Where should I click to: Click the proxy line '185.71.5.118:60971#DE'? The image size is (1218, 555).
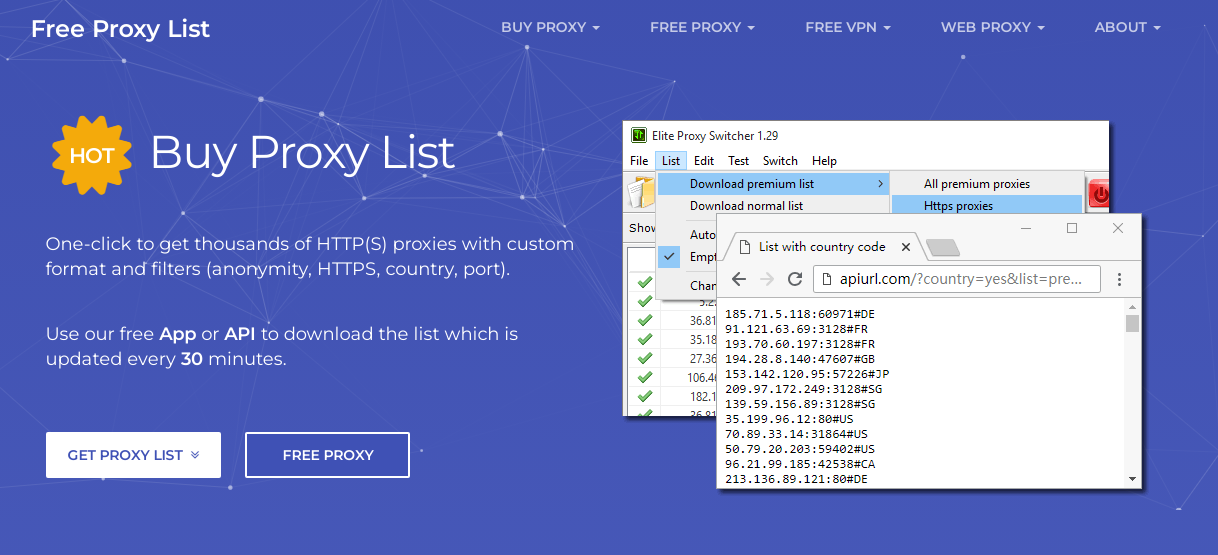(x=800, y=314)
